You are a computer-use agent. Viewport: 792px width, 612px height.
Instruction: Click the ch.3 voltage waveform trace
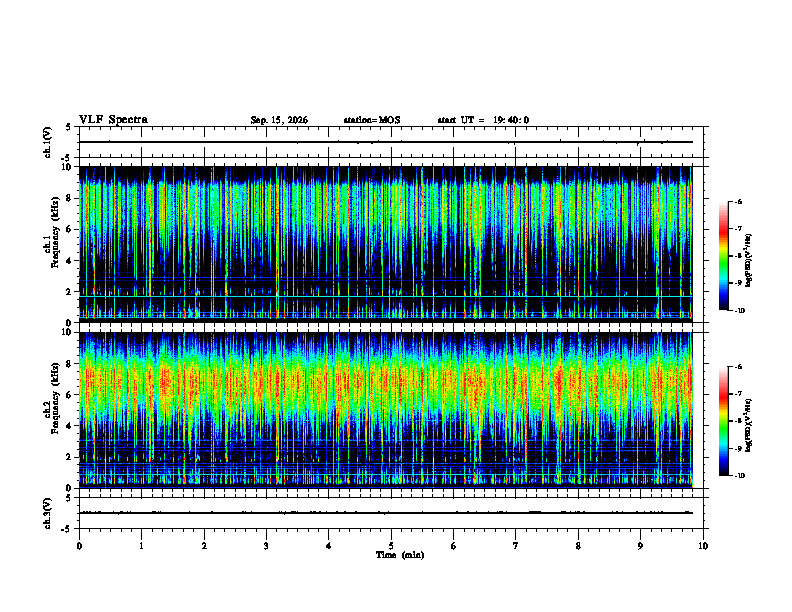[x=386, y=513]
